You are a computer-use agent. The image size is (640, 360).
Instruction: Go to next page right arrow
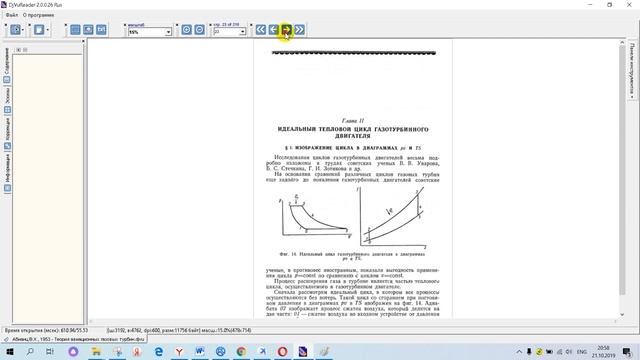[x=287, y=30]
